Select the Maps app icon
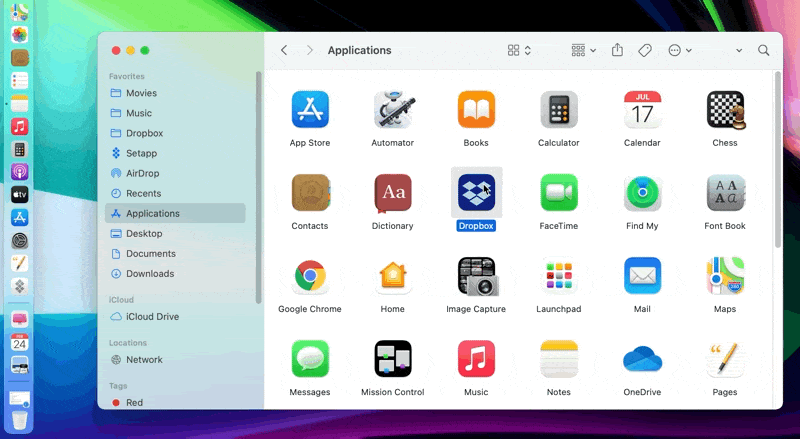Screen dimensions: 800x439 click(726, 276)
